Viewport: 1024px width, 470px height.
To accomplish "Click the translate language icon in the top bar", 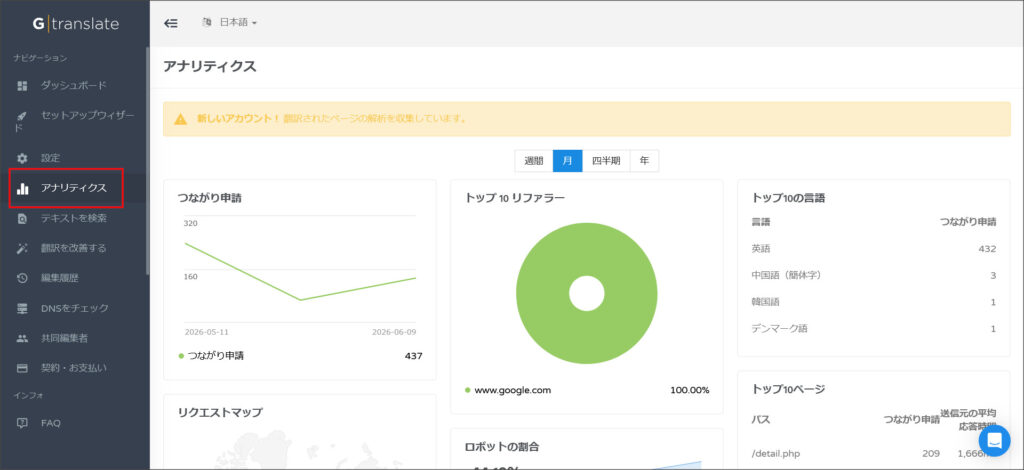I will click(x=207, y=22).
